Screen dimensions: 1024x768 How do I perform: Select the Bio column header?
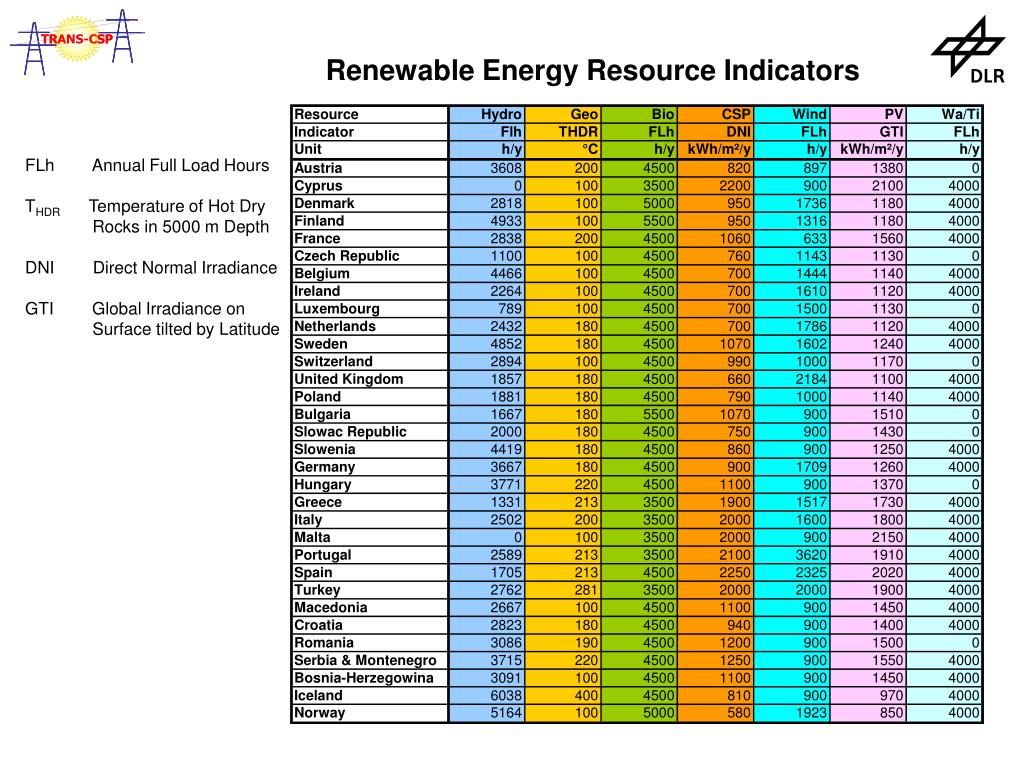[639, 114]
